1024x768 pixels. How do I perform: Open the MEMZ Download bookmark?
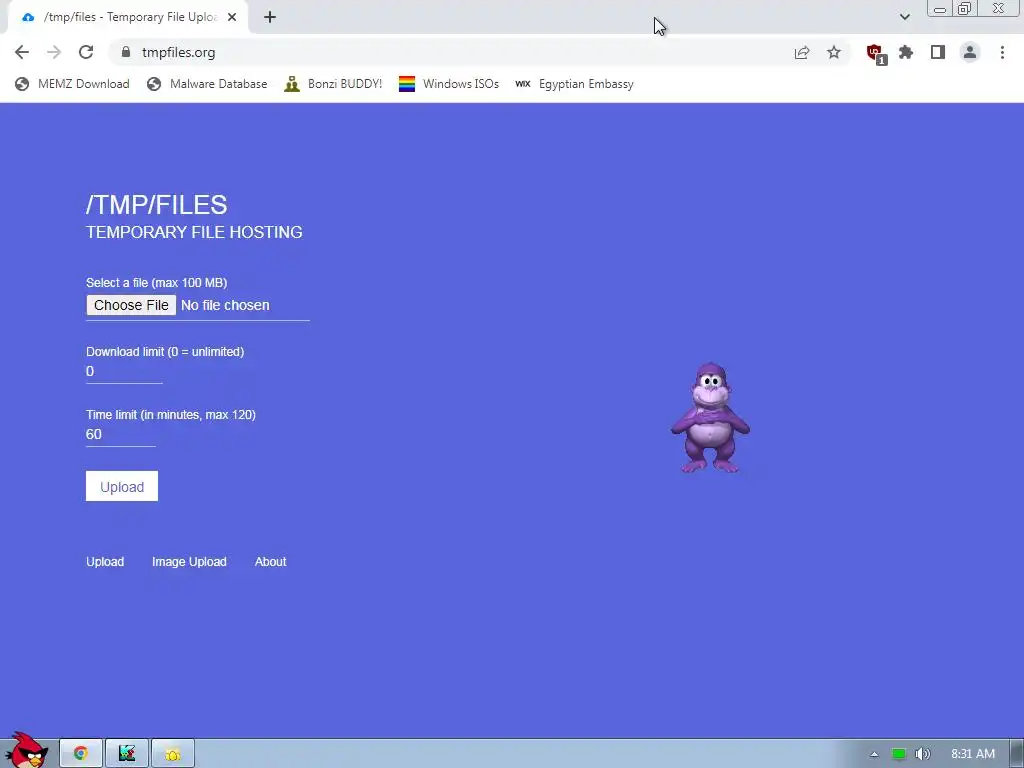[72, 84]
